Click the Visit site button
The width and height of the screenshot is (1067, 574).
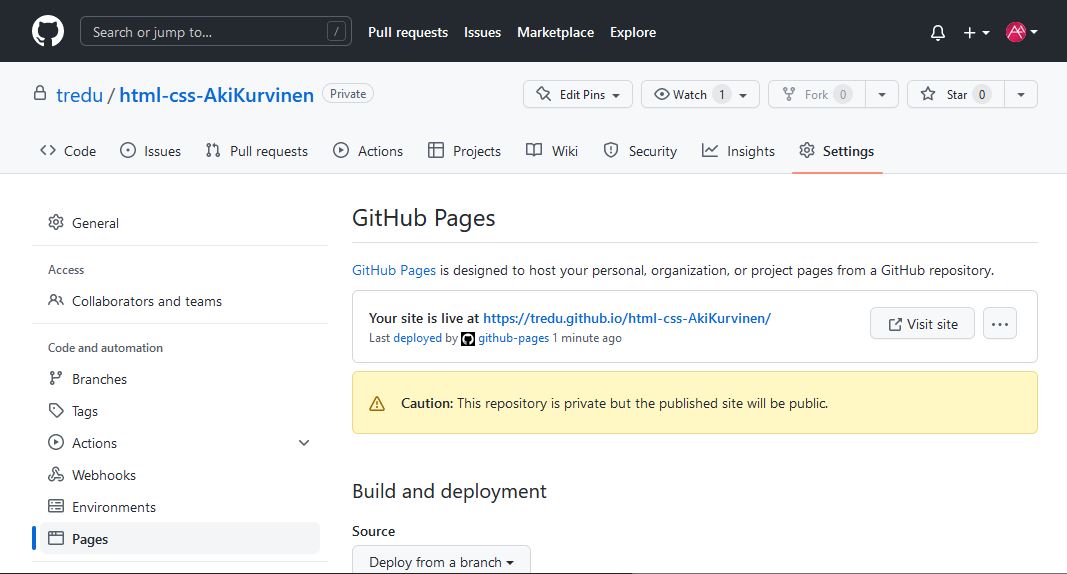click(922, 324)
